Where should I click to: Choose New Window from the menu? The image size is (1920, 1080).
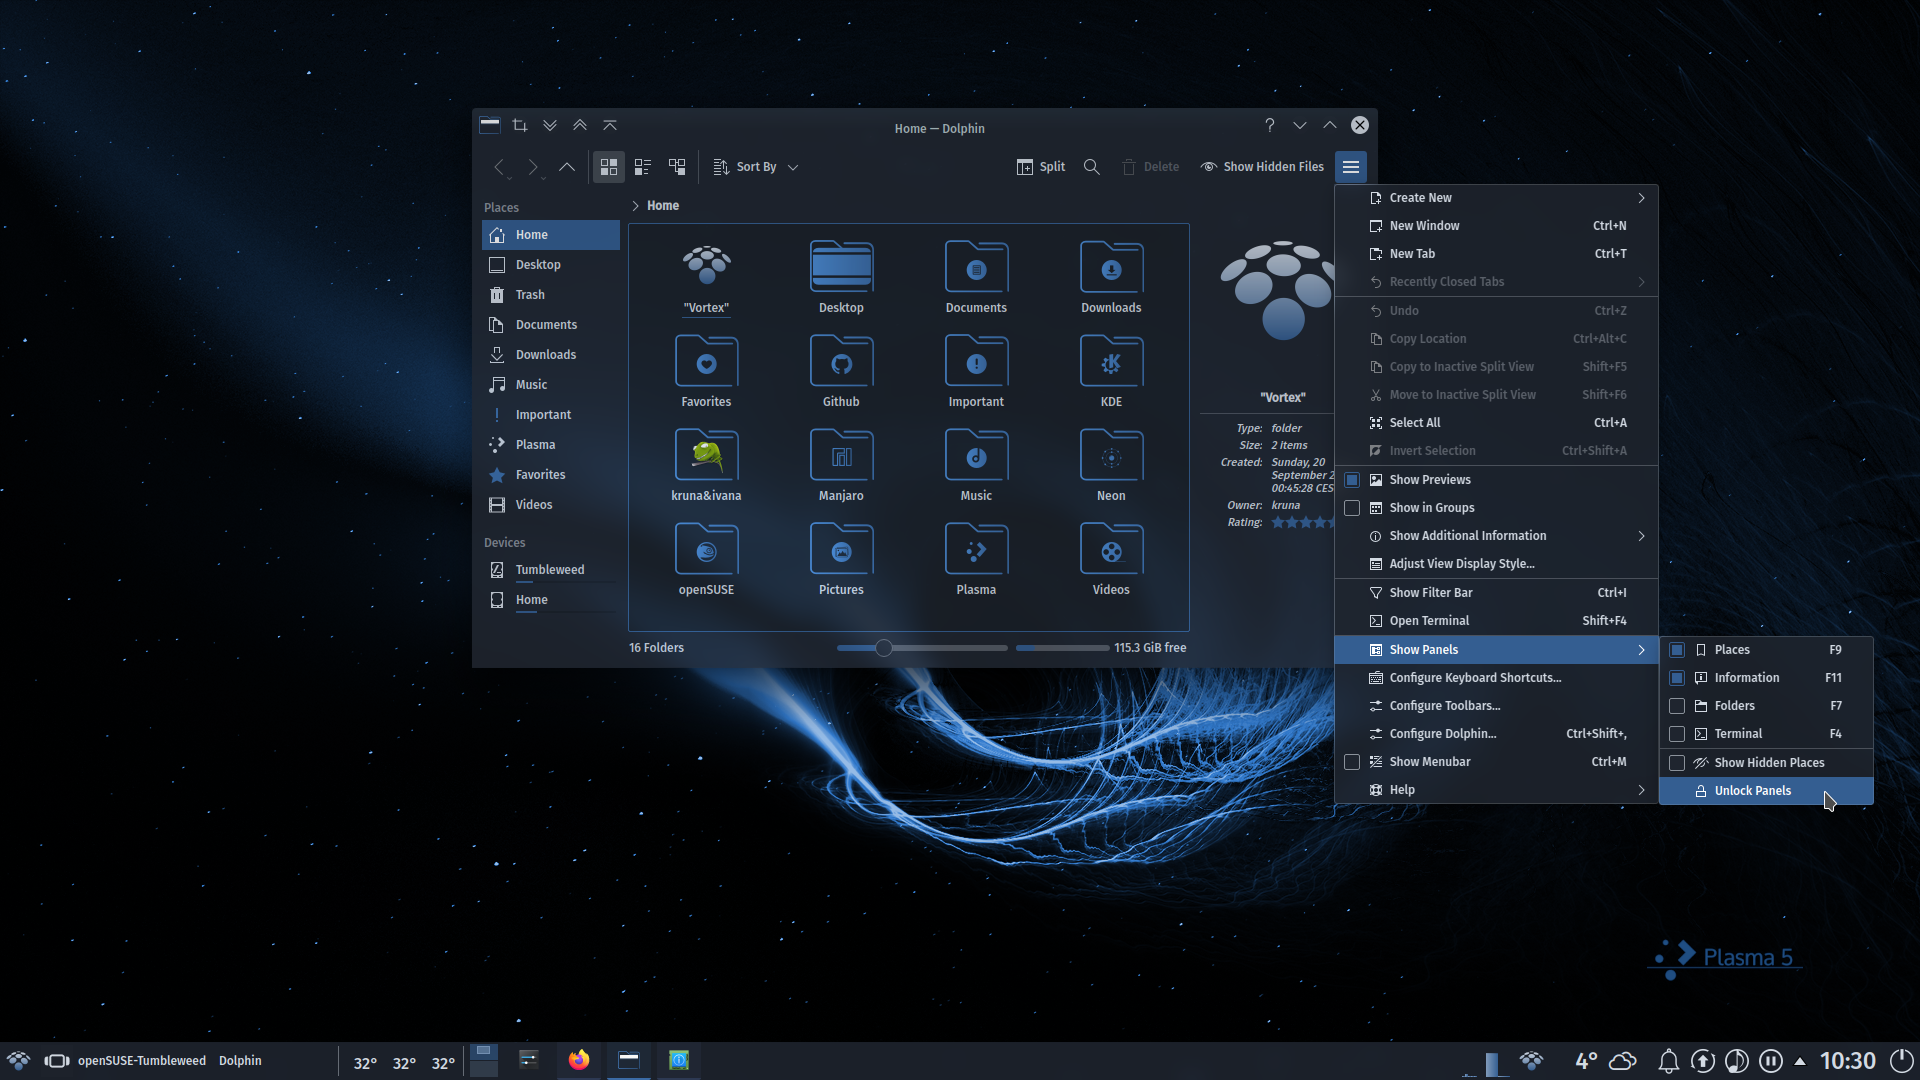(x=1496, y=226)
